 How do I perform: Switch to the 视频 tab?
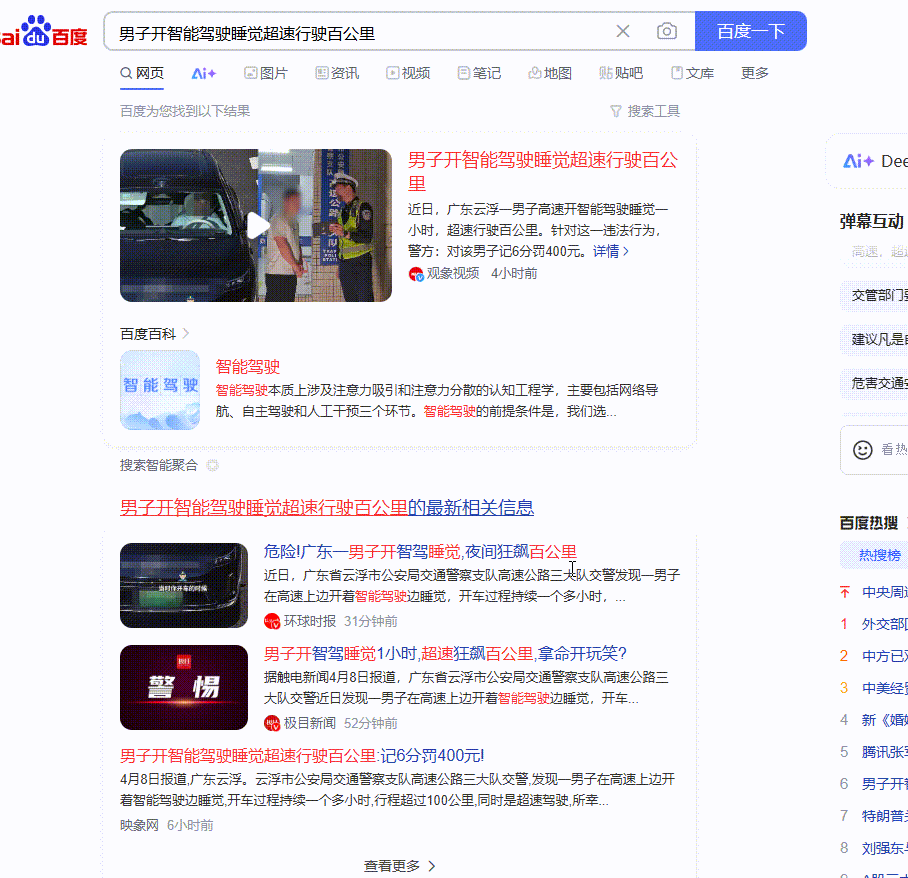[408, 73]
